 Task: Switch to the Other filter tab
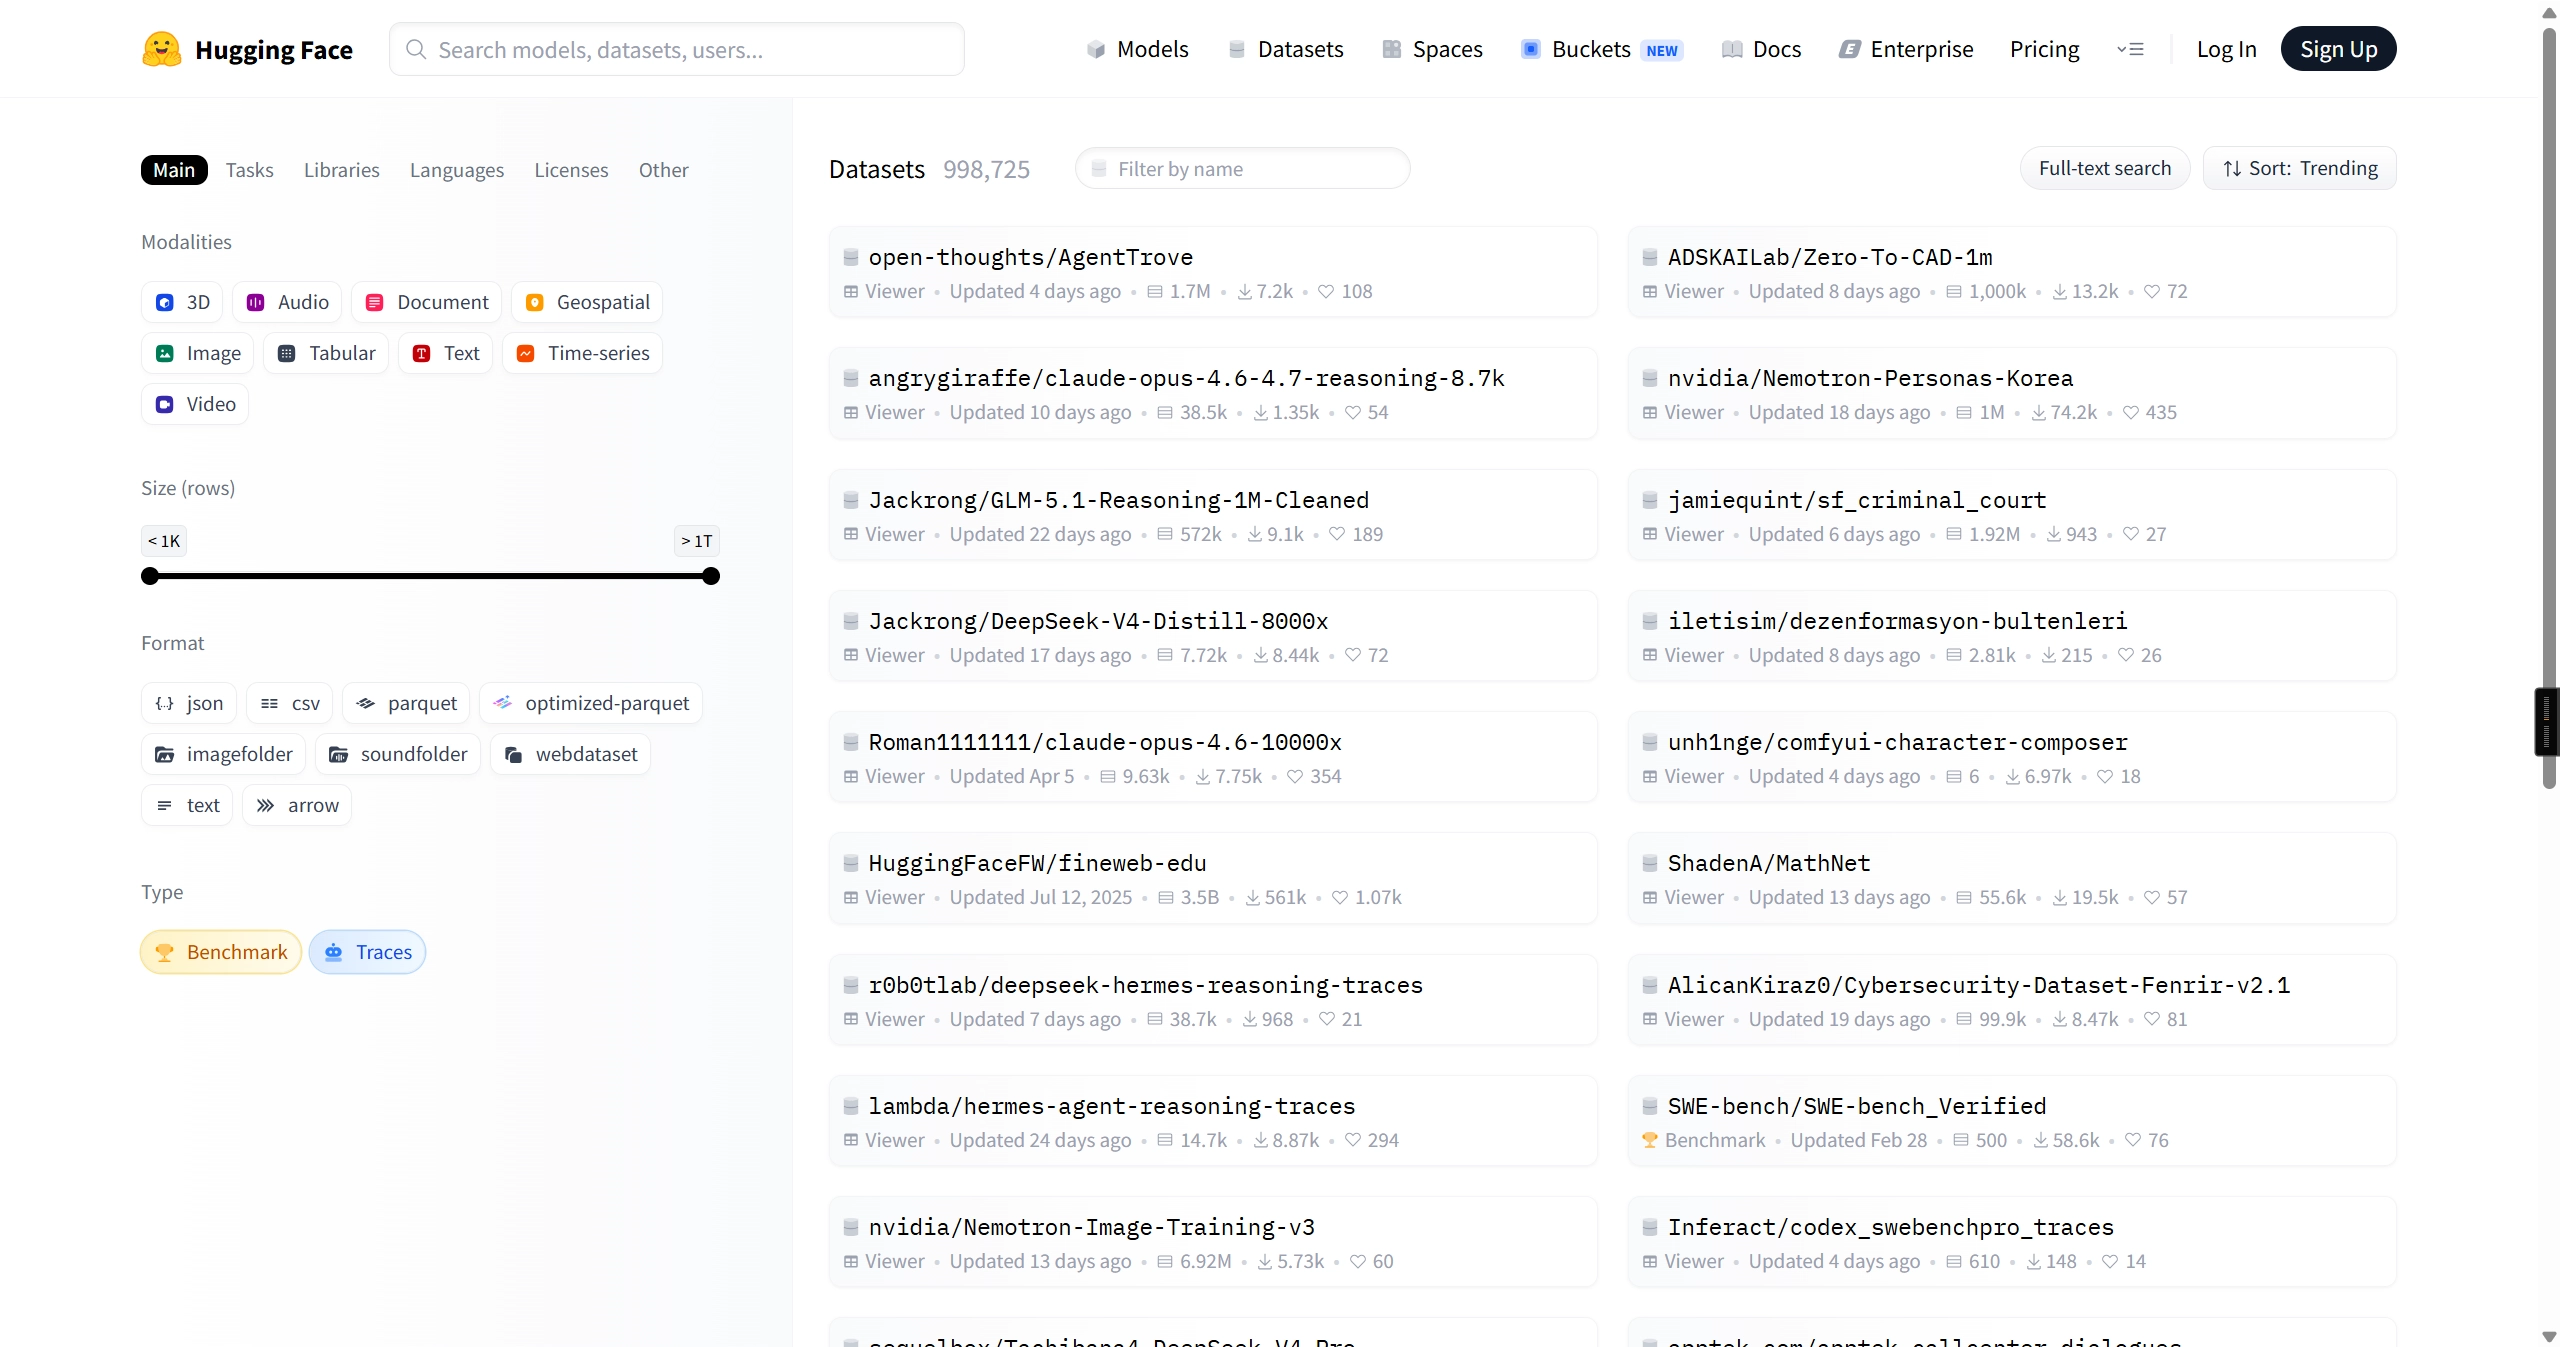click(664, 170)
